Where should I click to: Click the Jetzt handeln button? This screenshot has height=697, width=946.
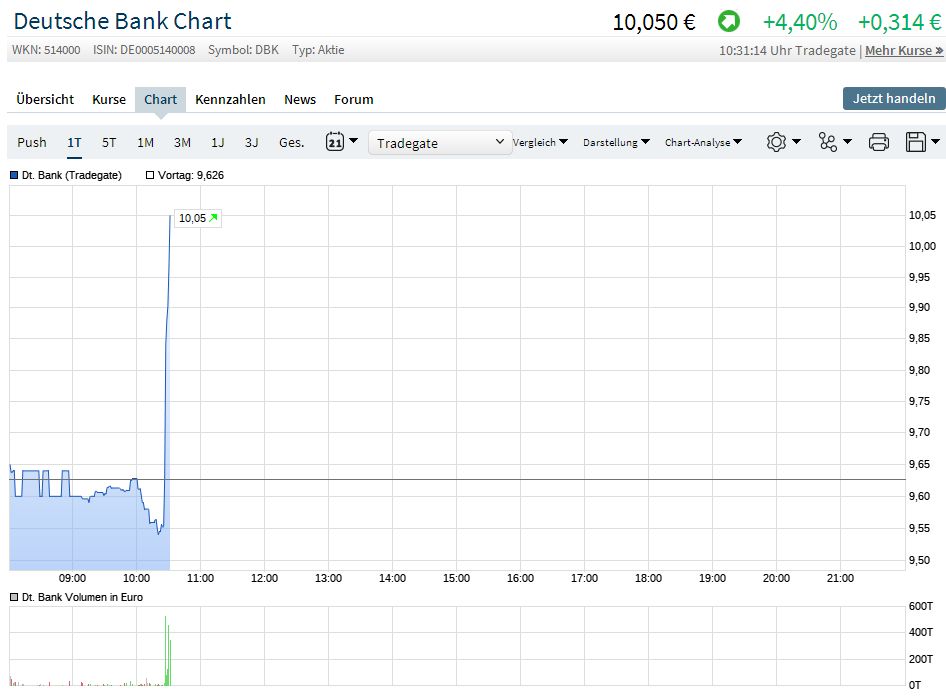(893, 98)
